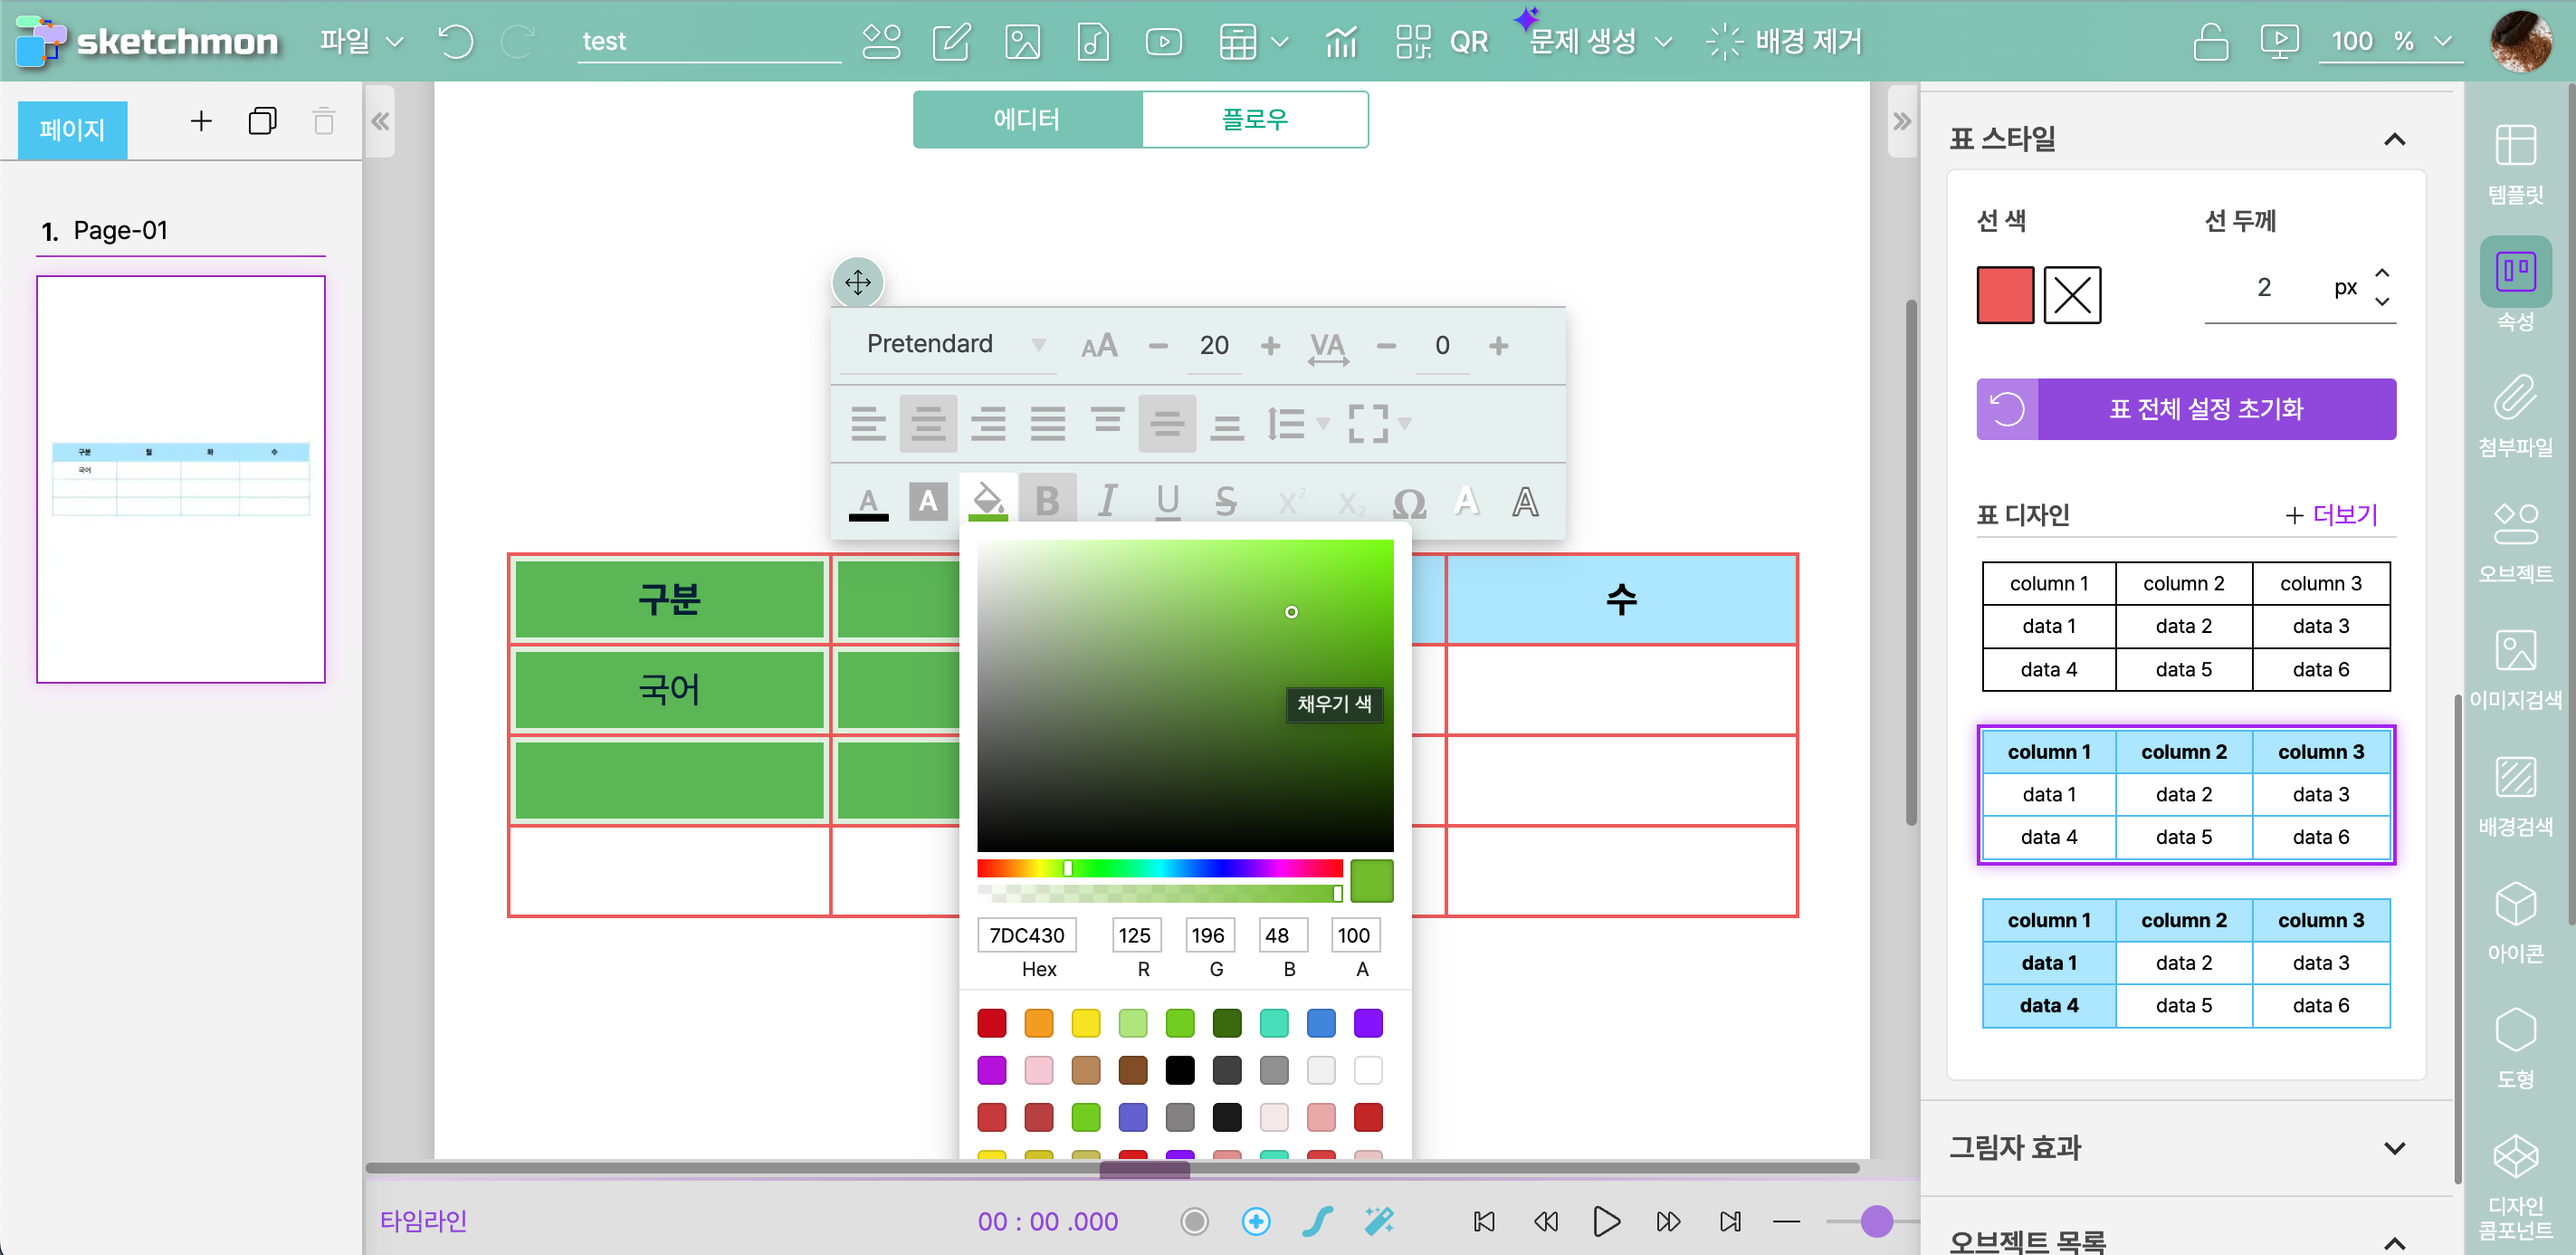Select the special character omega icon
This screenshot has height=1255, width=2576.
[1408, 502]
